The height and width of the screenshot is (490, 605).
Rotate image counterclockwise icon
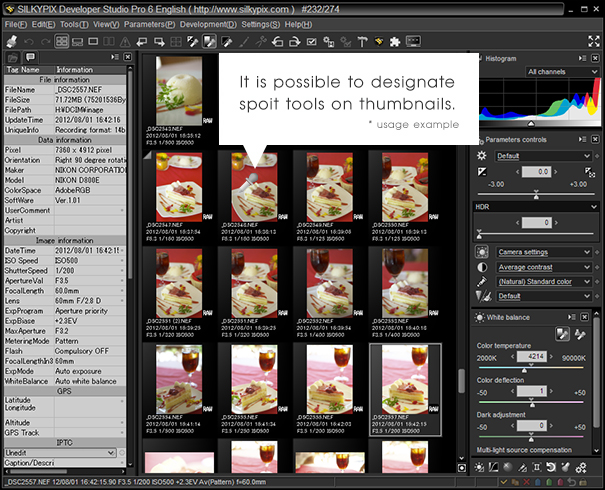(277, 41)
